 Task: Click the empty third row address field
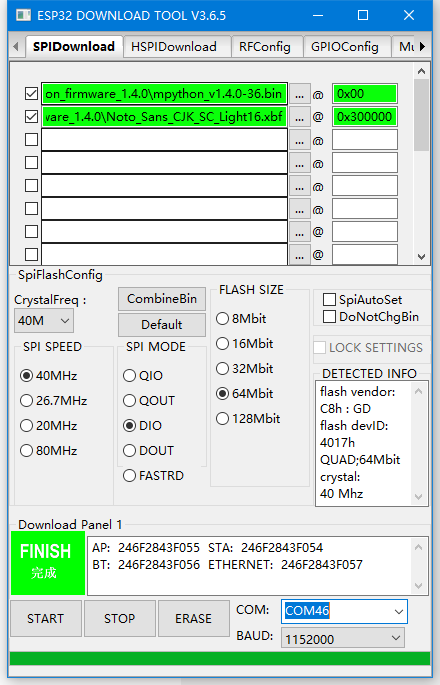365,140
